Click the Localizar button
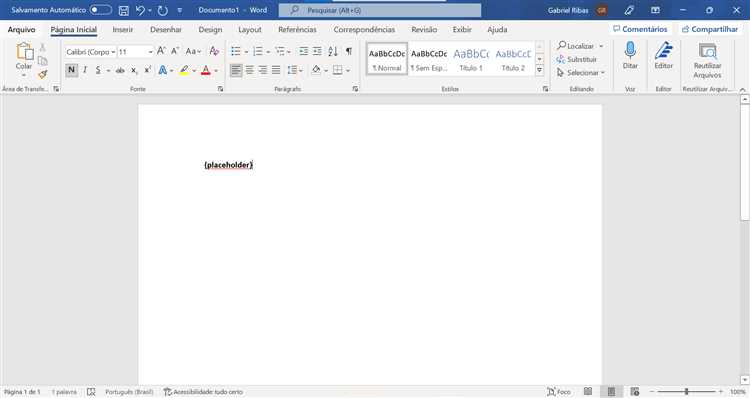The width and height of the screenshot is (750, 398). (x=575, y=46)
